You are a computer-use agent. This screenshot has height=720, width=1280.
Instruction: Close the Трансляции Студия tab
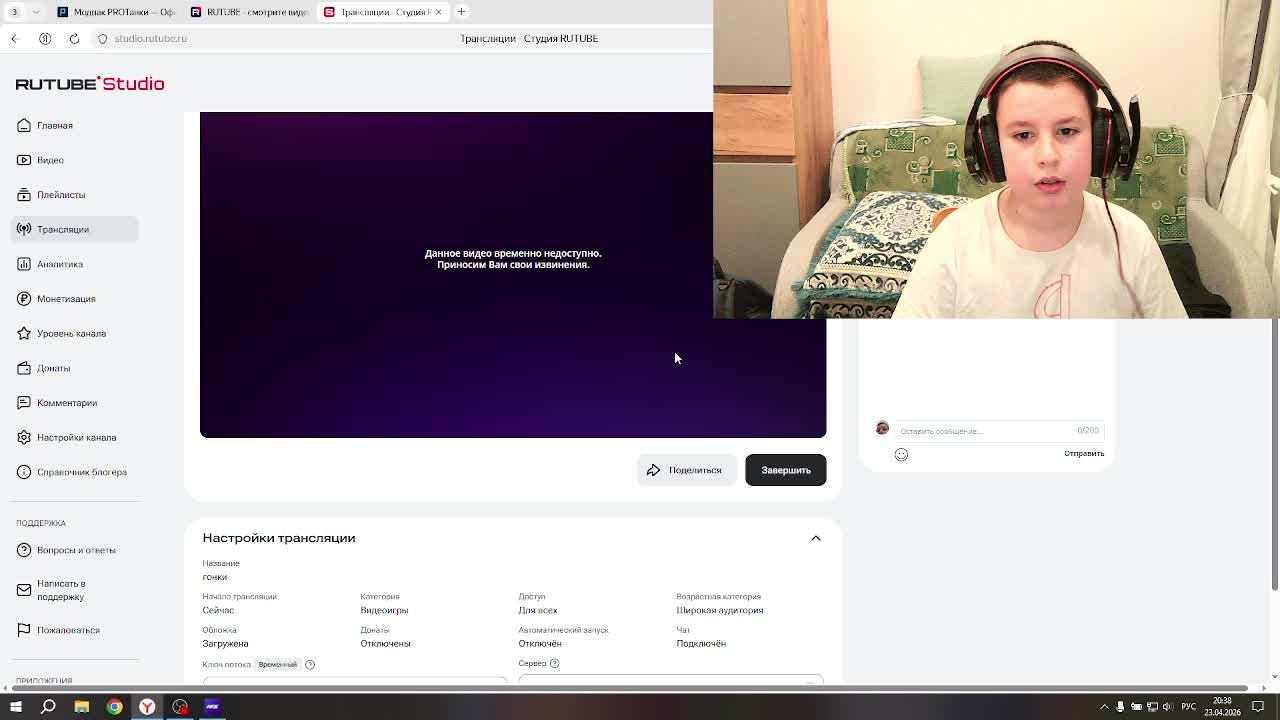[x=438, y=12]
